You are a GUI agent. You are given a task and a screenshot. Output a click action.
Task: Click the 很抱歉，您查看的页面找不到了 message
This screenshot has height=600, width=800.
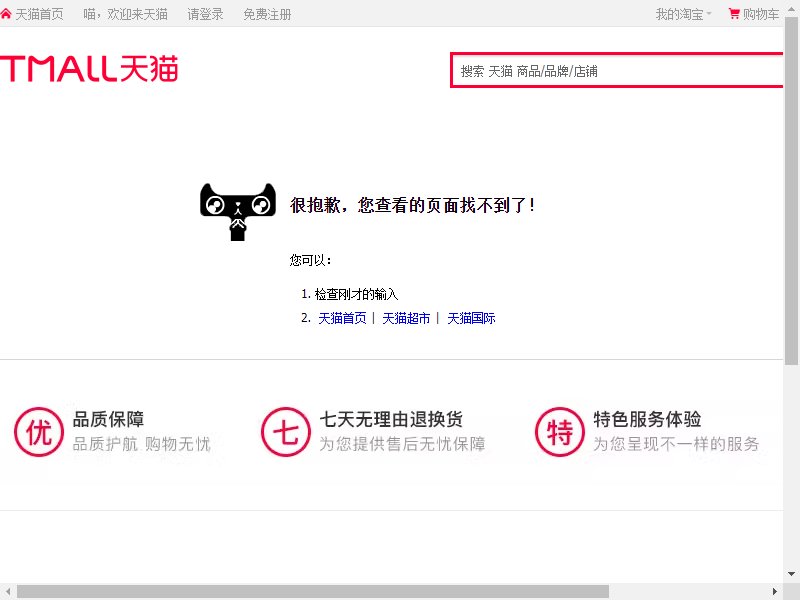(x=413, y=205)
